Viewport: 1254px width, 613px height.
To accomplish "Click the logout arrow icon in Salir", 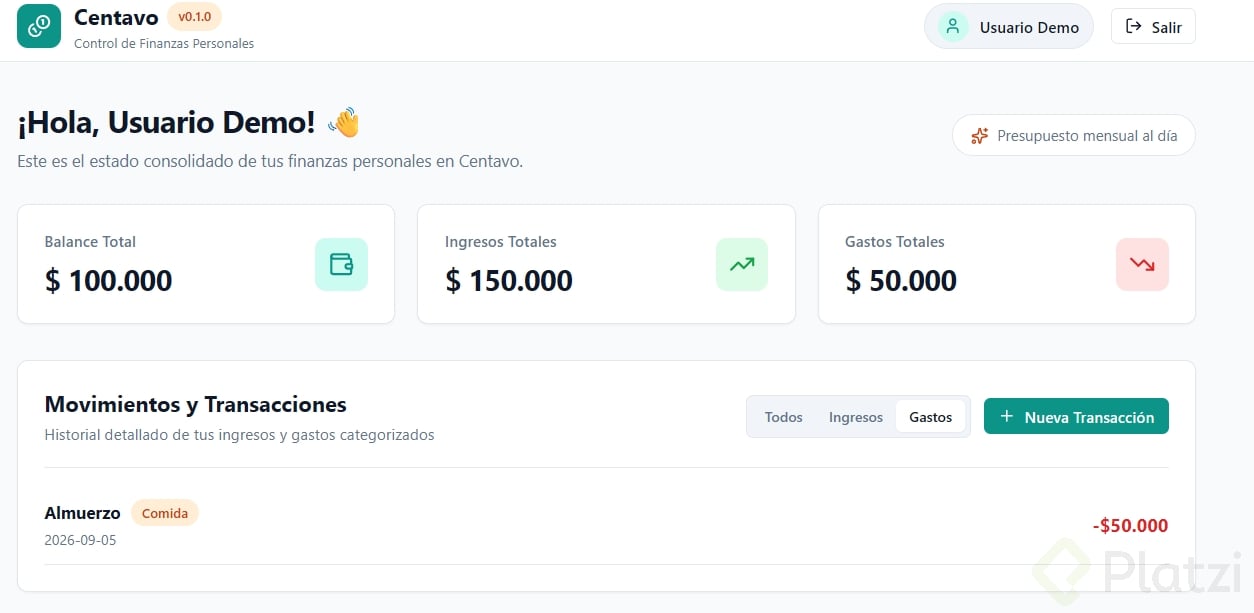I will [1133, 27].
